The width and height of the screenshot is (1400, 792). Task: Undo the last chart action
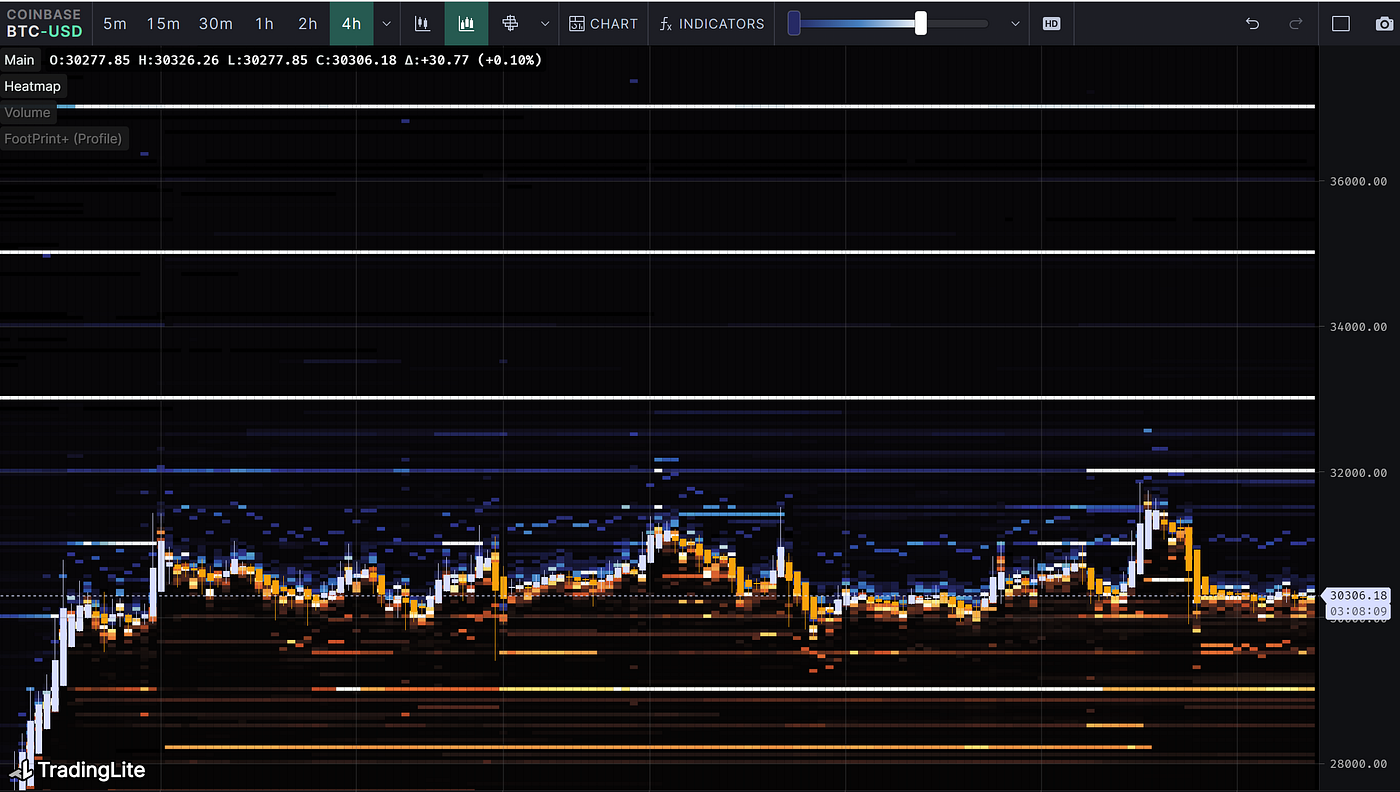pos(1252,23)
